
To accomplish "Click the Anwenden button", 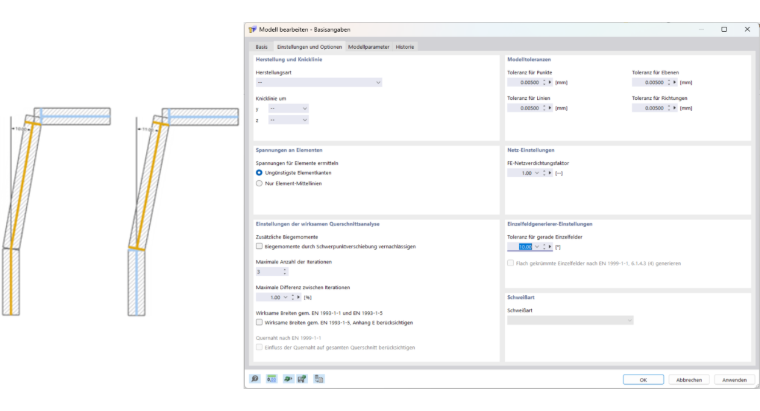I will tap(734, 380).
